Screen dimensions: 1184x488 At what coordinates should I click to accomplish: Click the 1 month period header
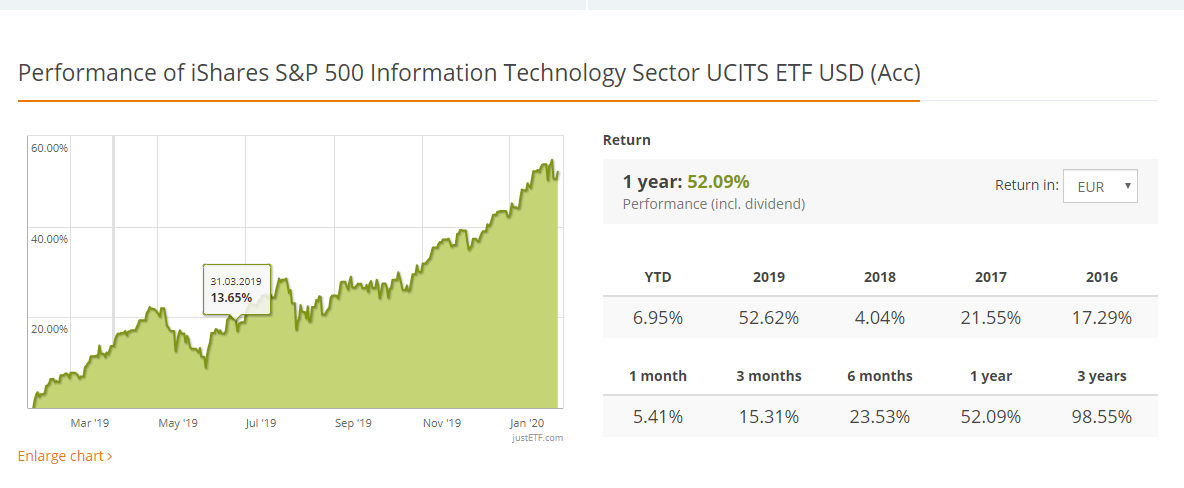click(x=657, y=376)
